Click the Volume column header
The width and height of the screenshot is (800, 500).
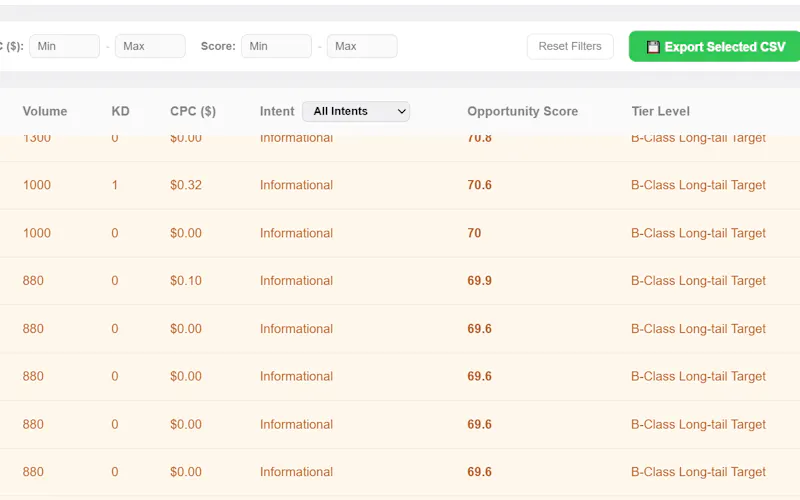45,111
